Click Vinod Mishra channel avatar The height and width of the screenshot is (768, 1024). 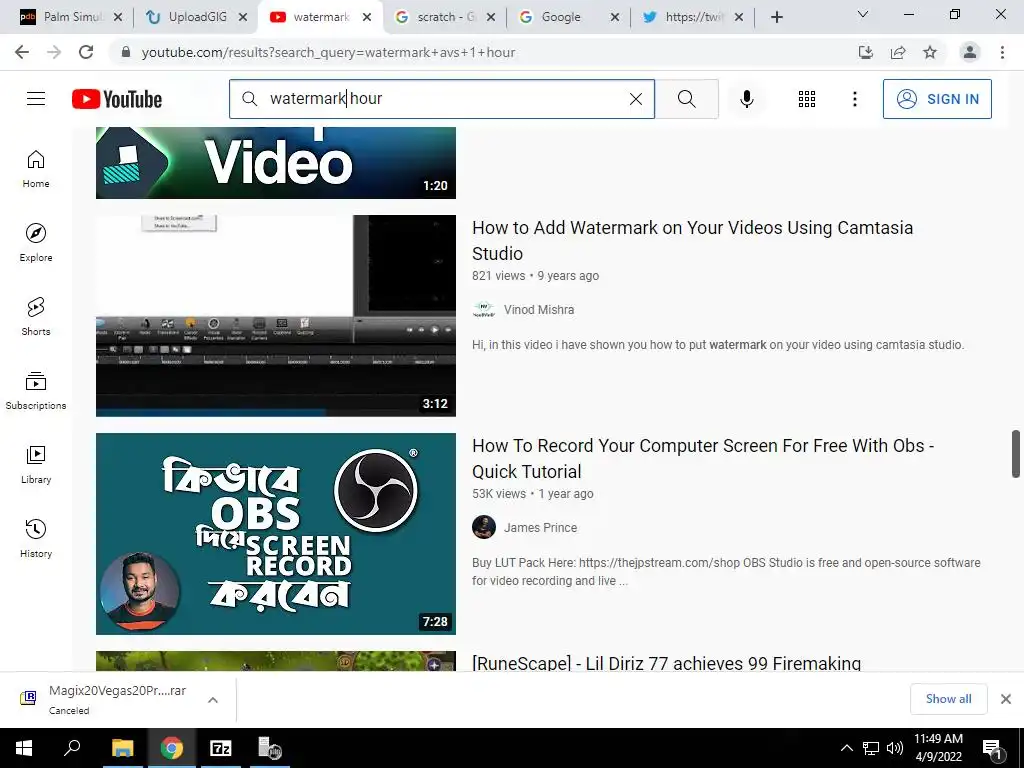tap(484, 310)
